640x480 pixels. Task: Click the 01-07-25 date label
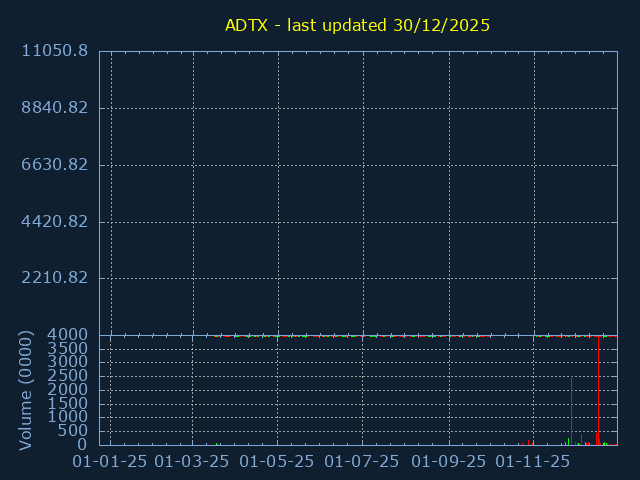tap(363, 462)
